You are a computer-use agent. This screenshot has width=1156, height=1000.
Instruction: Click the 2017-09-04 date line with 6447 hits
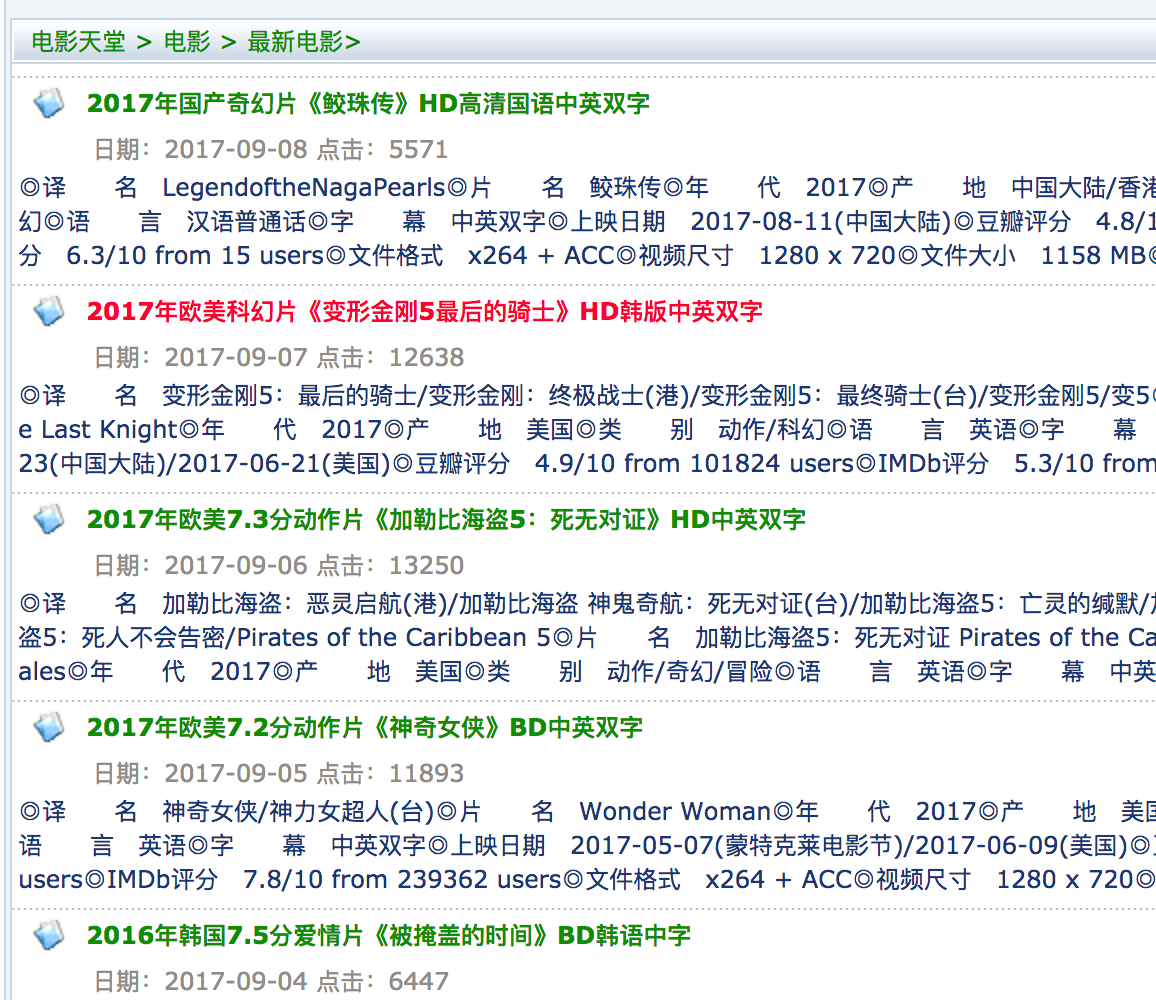pyautogui.click(x=270, y=981)
